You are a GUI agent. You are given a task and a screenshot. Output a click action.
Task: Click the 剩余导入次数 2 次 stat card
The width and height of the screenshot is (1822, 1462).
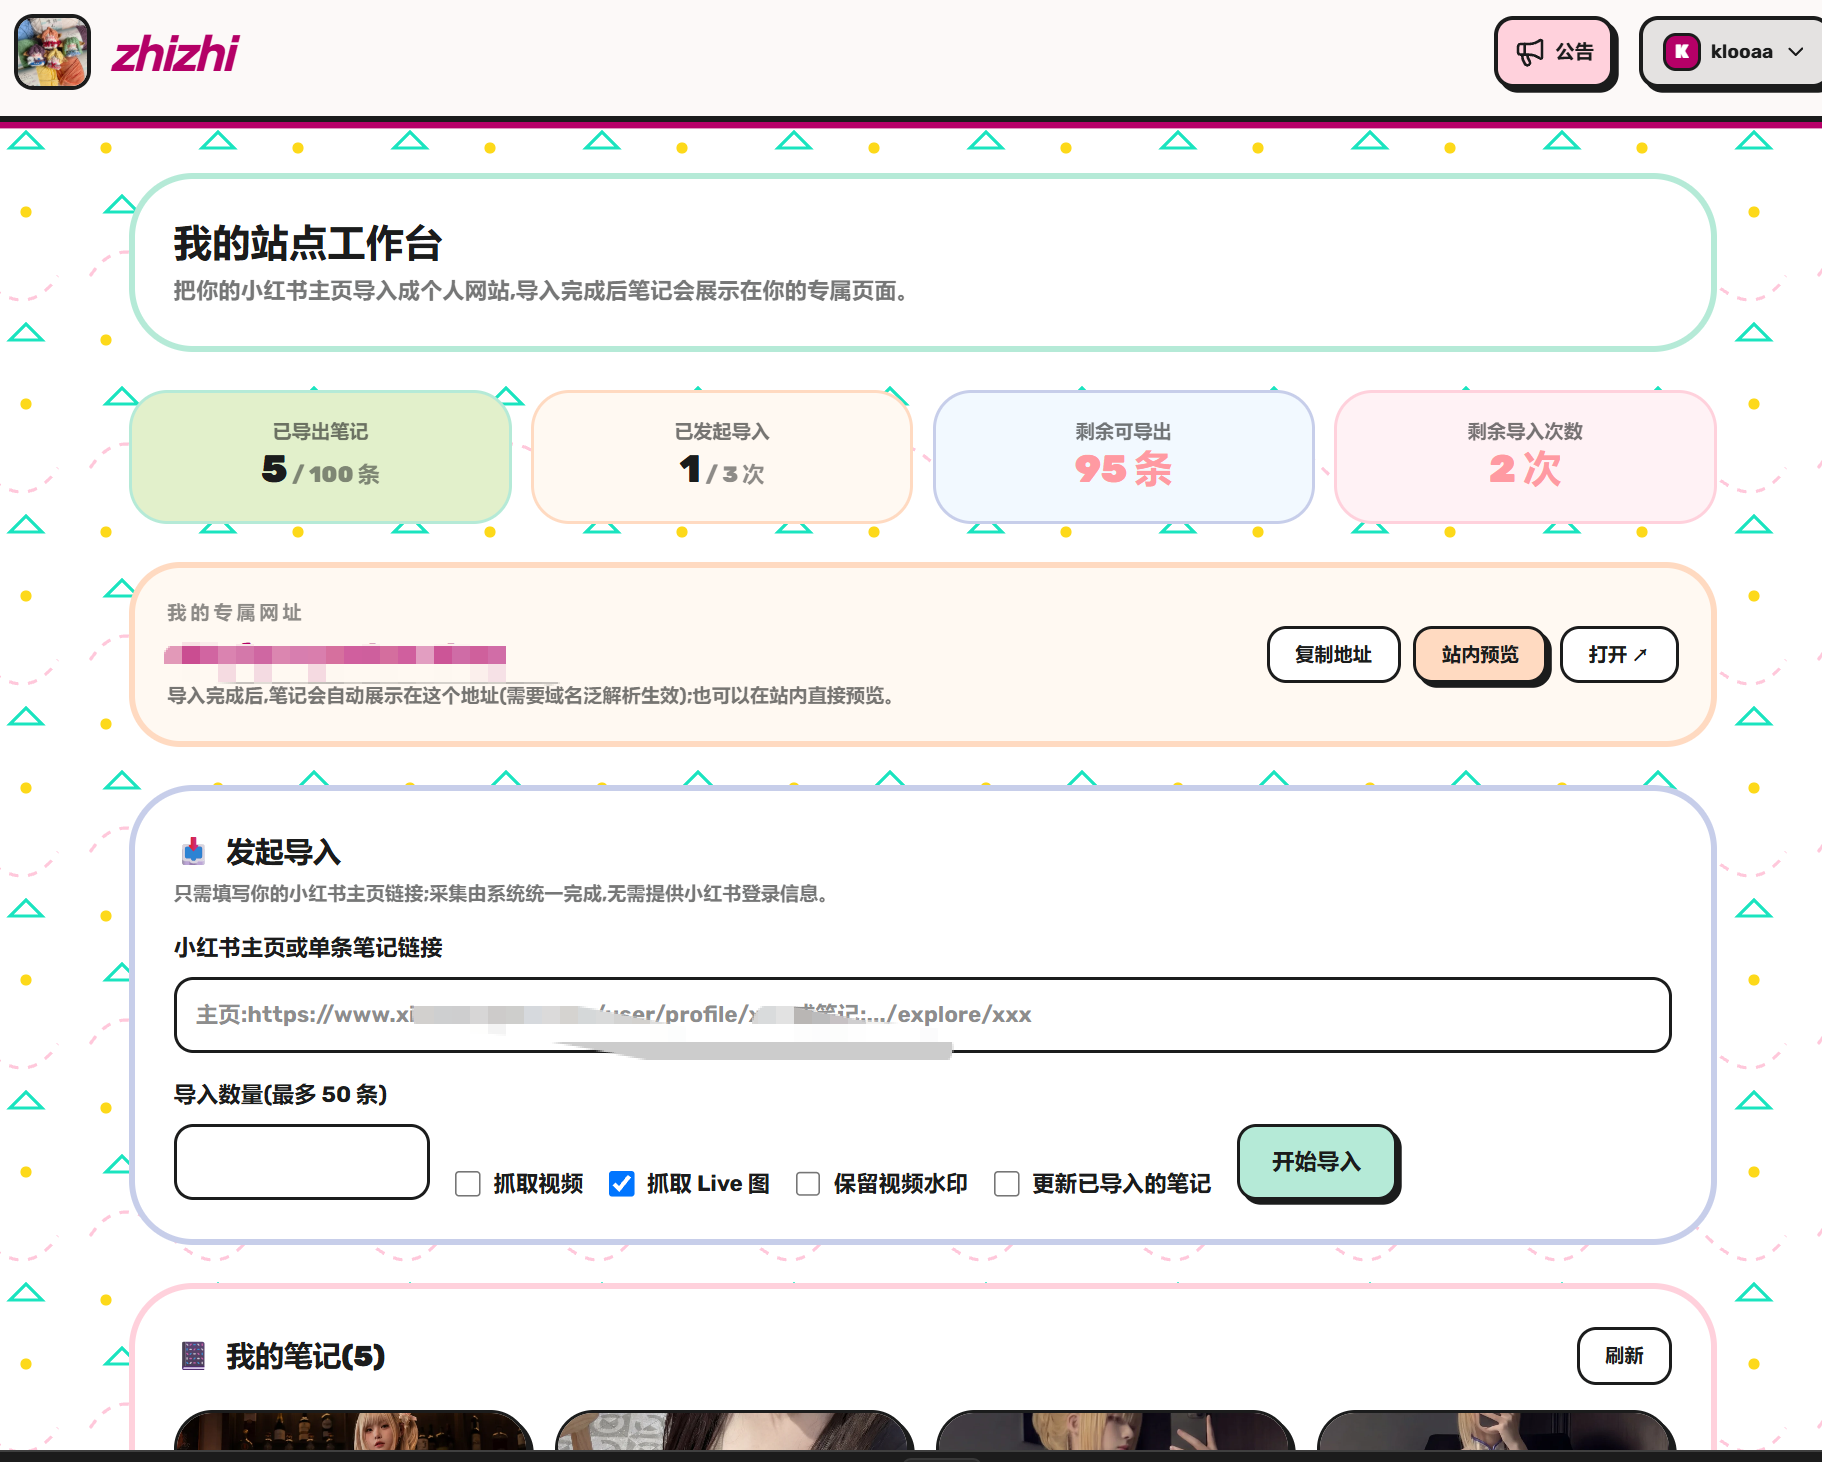click(1525, 457)
